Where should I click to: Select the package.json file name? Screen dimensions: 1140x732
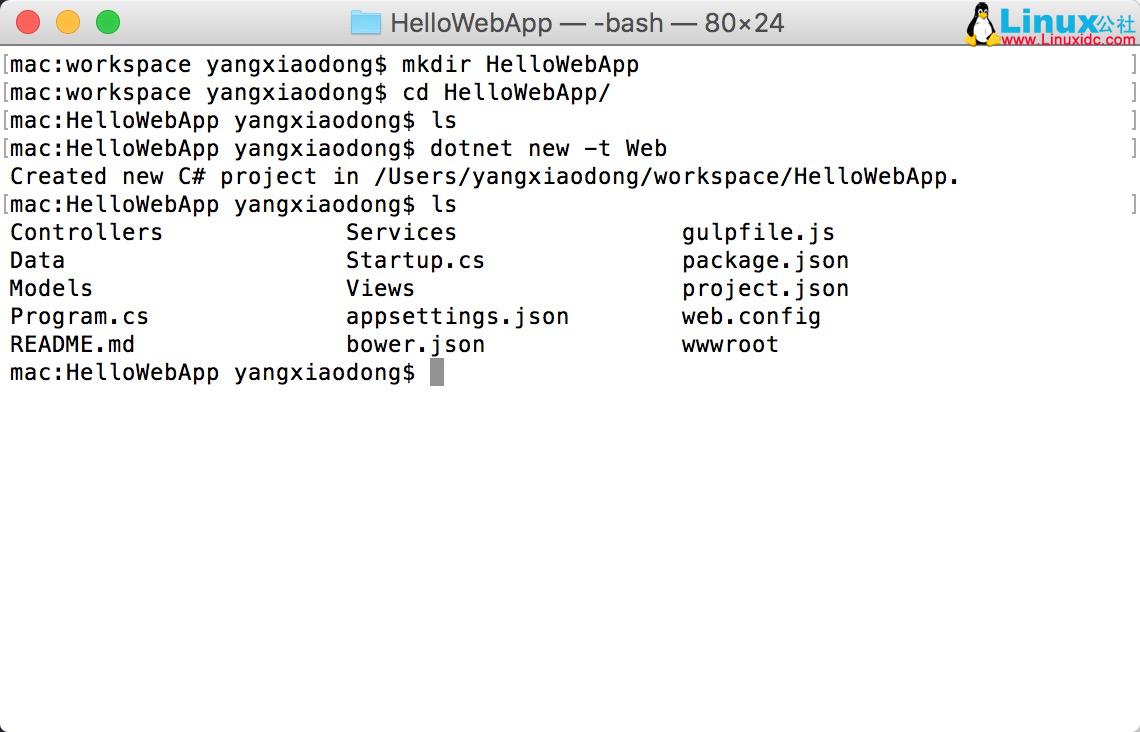[765, 260]
